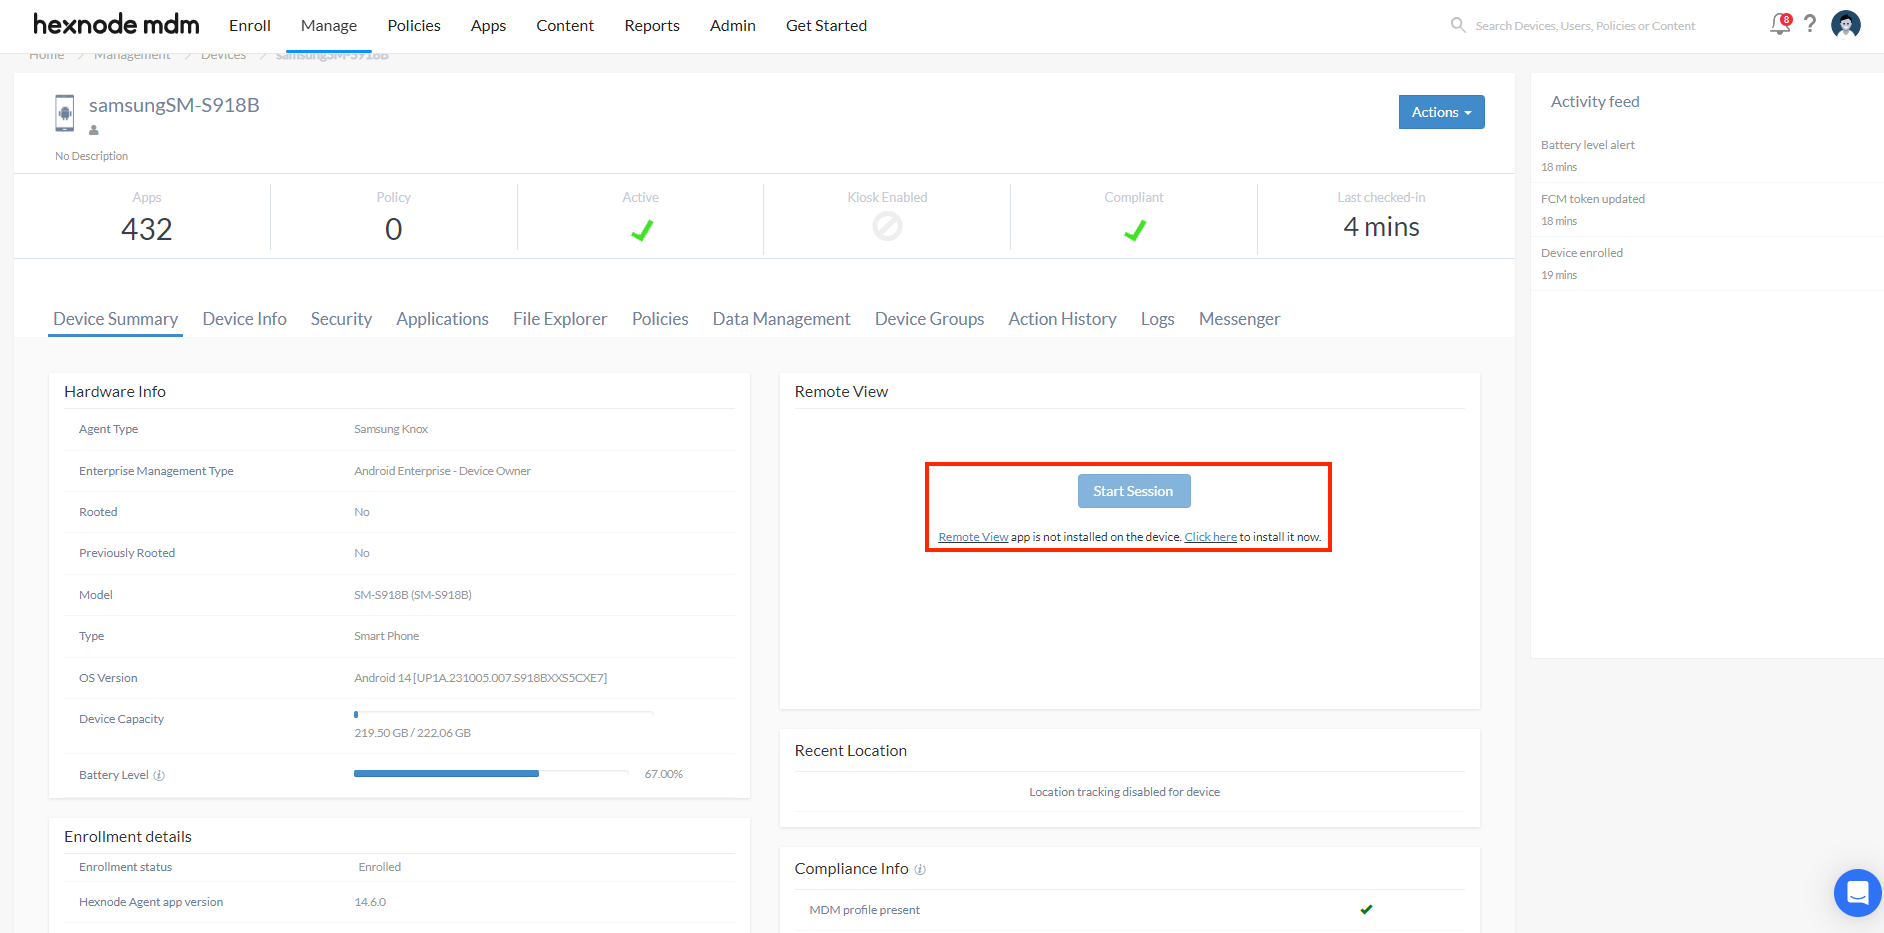This screenshot has width=1884, height=933.
Task: Click the Compliance Info information icon
Action: coord(920,870)
